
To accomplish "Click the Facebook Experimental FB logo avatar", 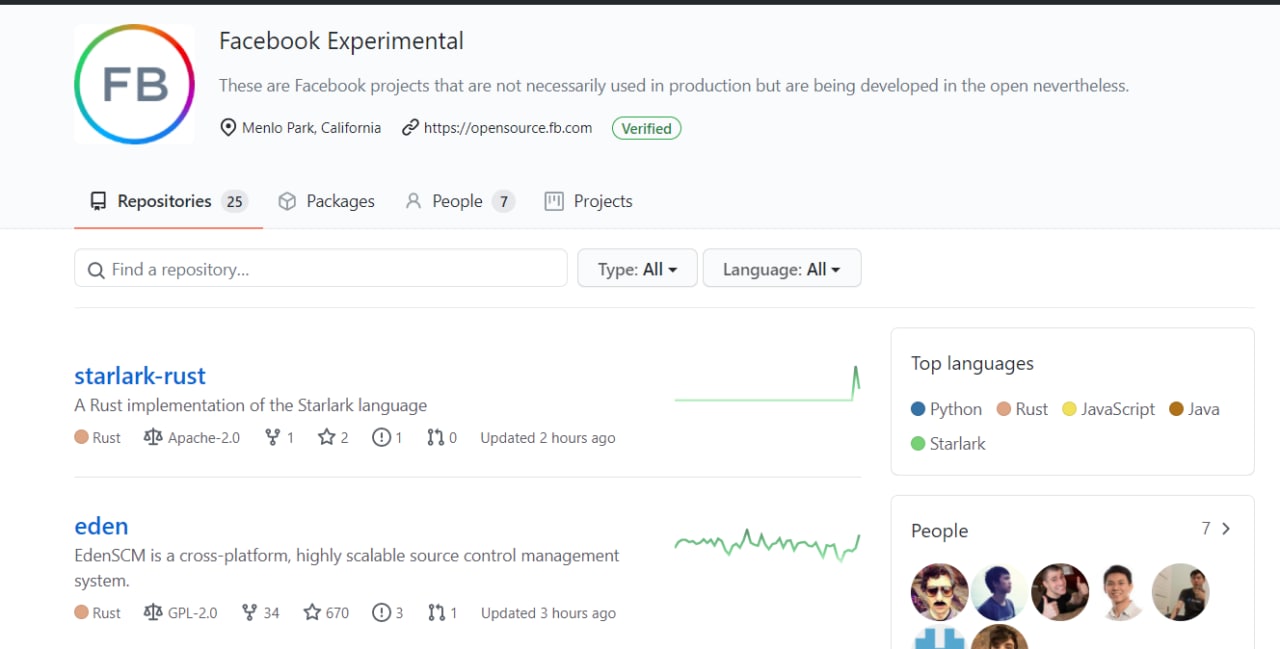I will 134,84.
